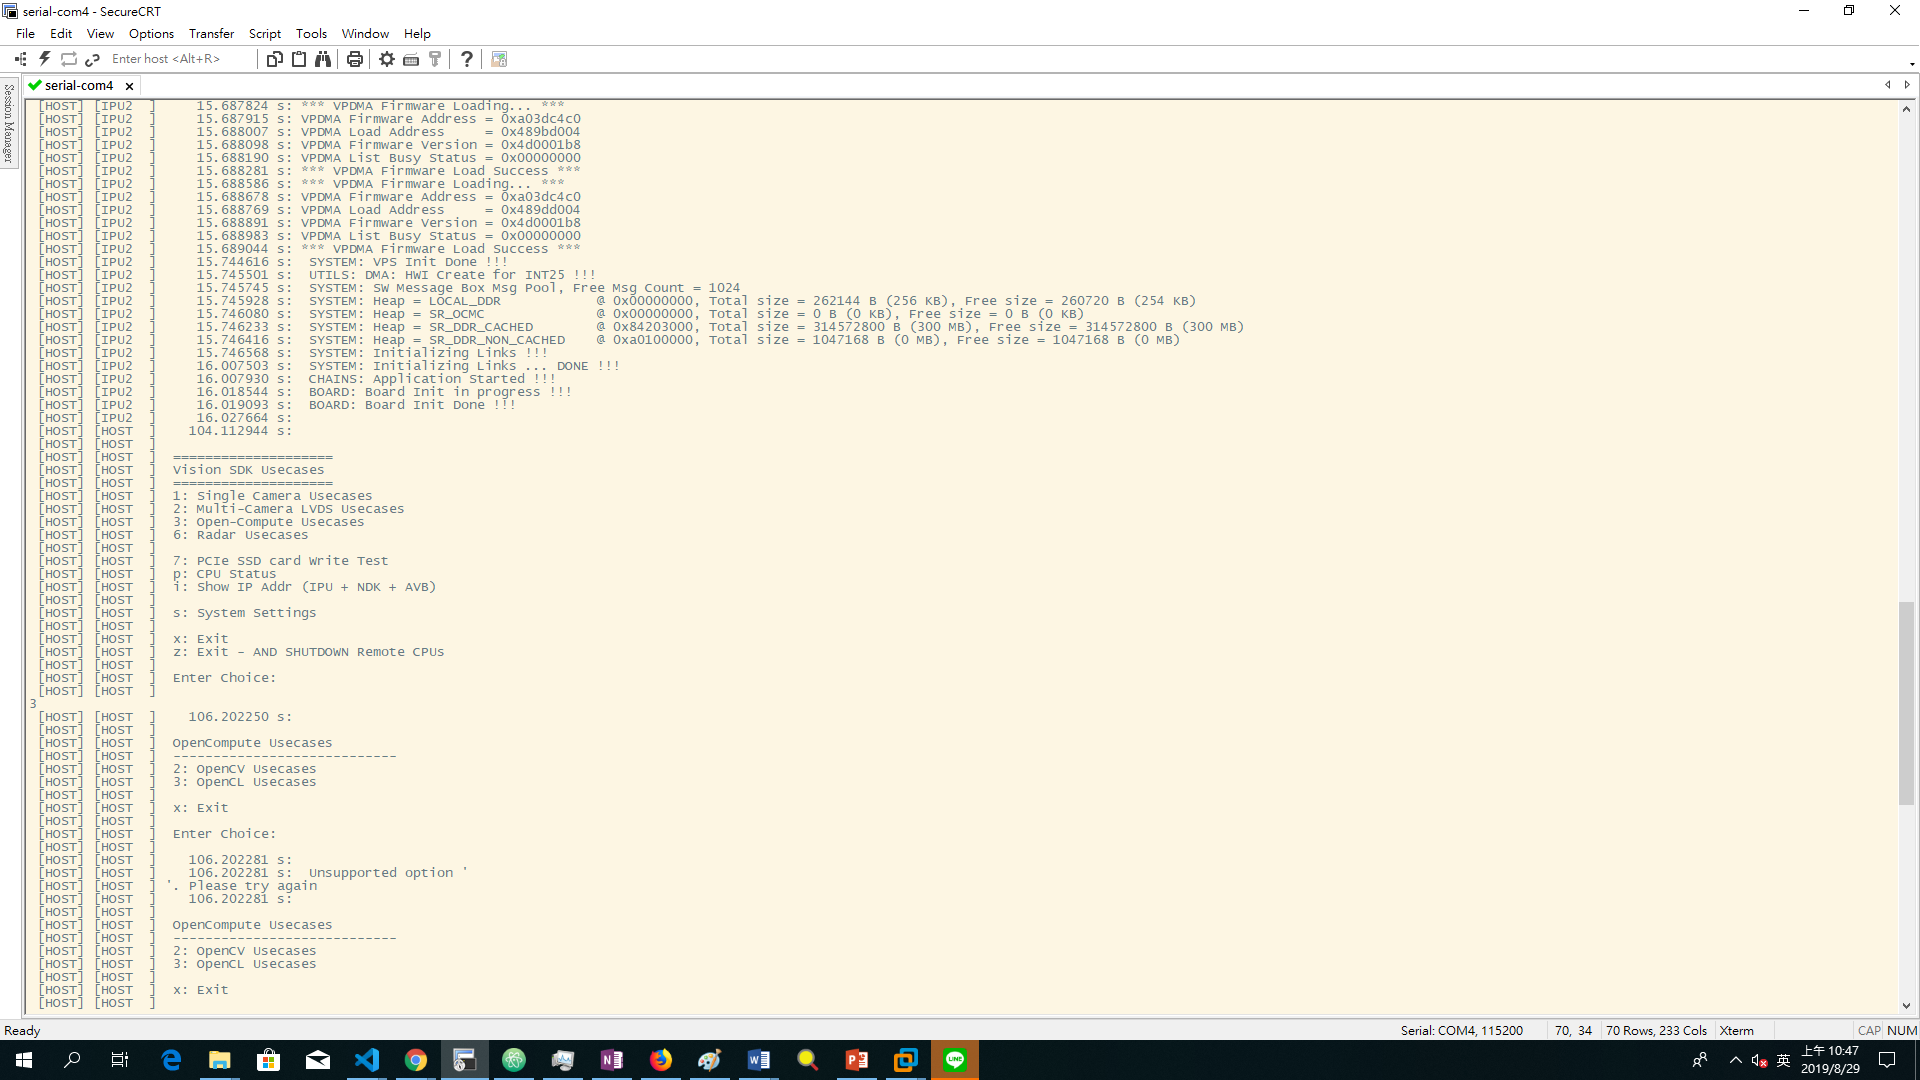
Task: Click the Keymap Editor keyboard icon
Action: [x=411, y=59]
